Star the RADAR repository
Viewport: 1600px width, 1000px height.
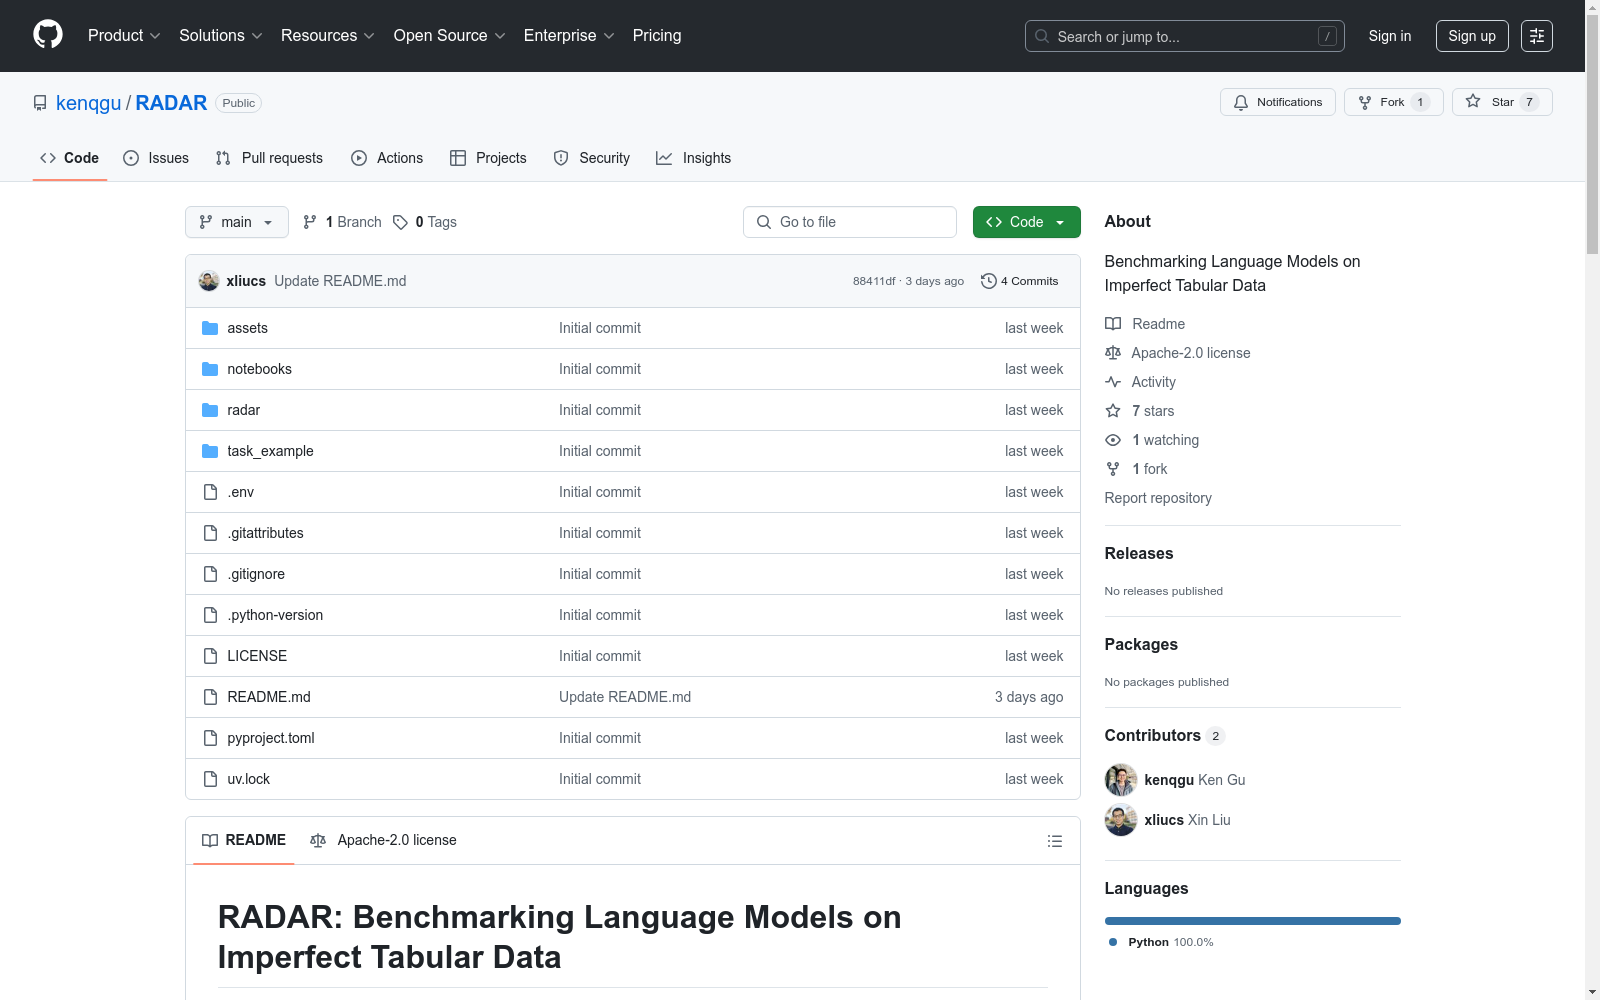tap(1501, 102)
